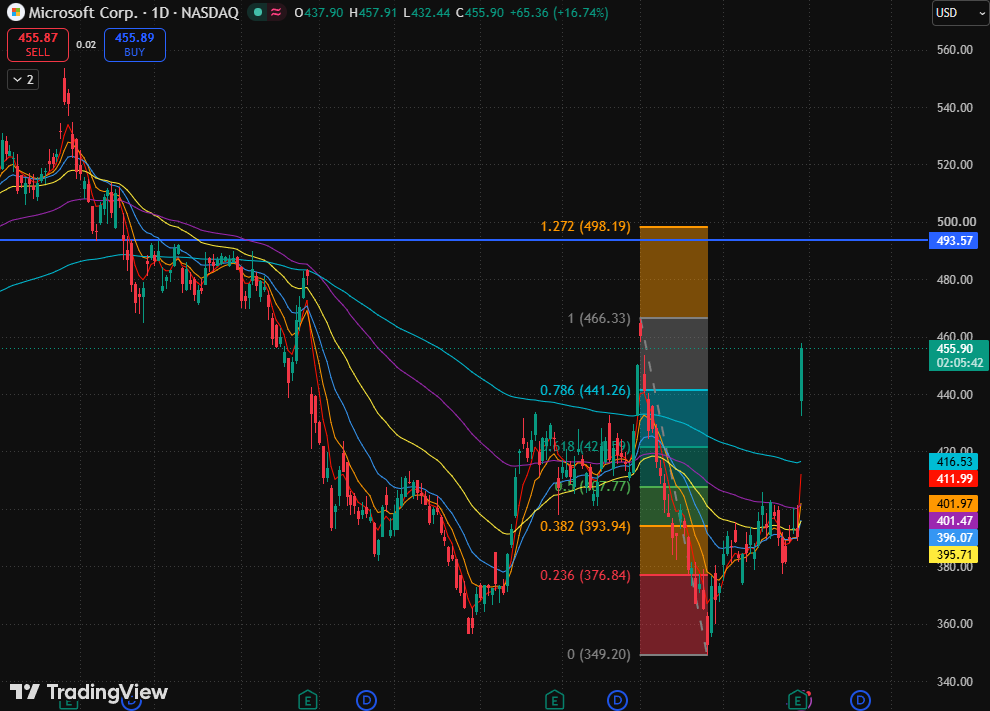
Task: Click the SELL button at 455.87
Action: tap(38, 45)
